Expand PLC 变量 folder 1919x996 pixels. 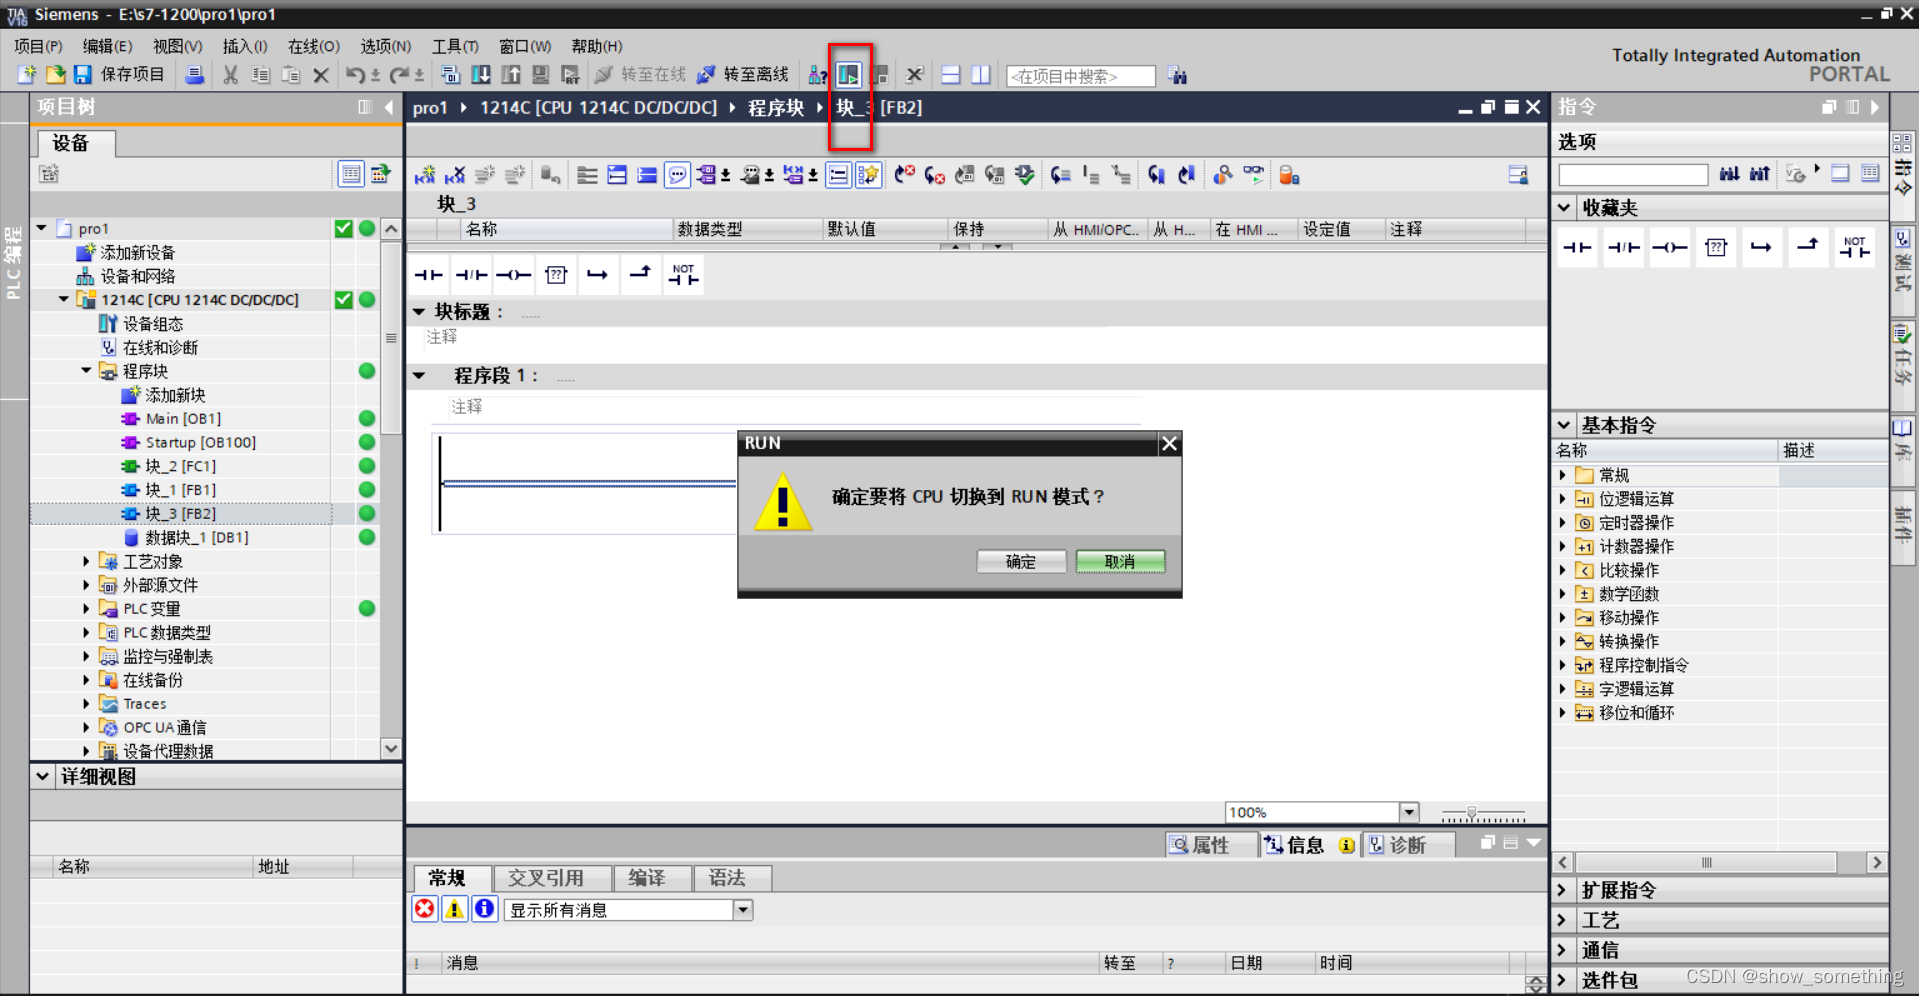click(x=86, y=608)
